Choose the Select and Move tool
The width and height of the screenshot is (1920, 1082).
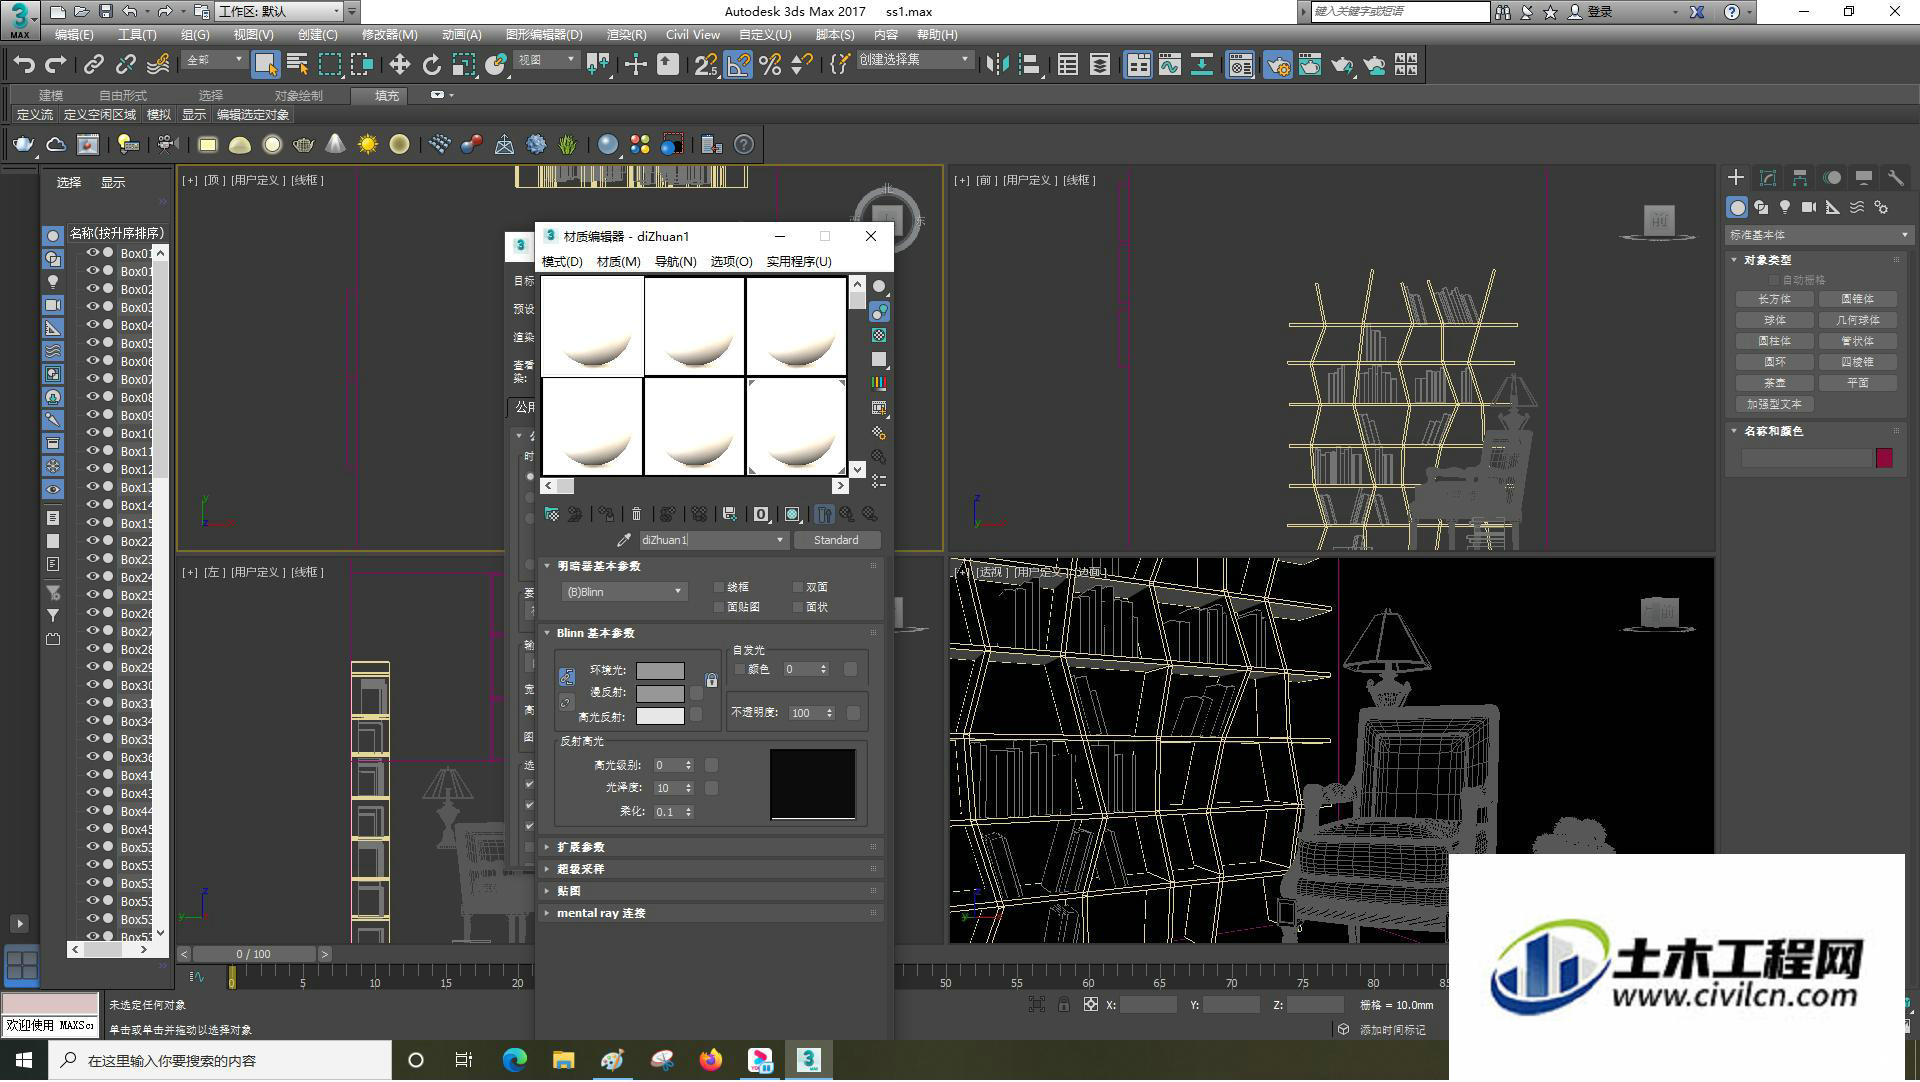point(399,65)
